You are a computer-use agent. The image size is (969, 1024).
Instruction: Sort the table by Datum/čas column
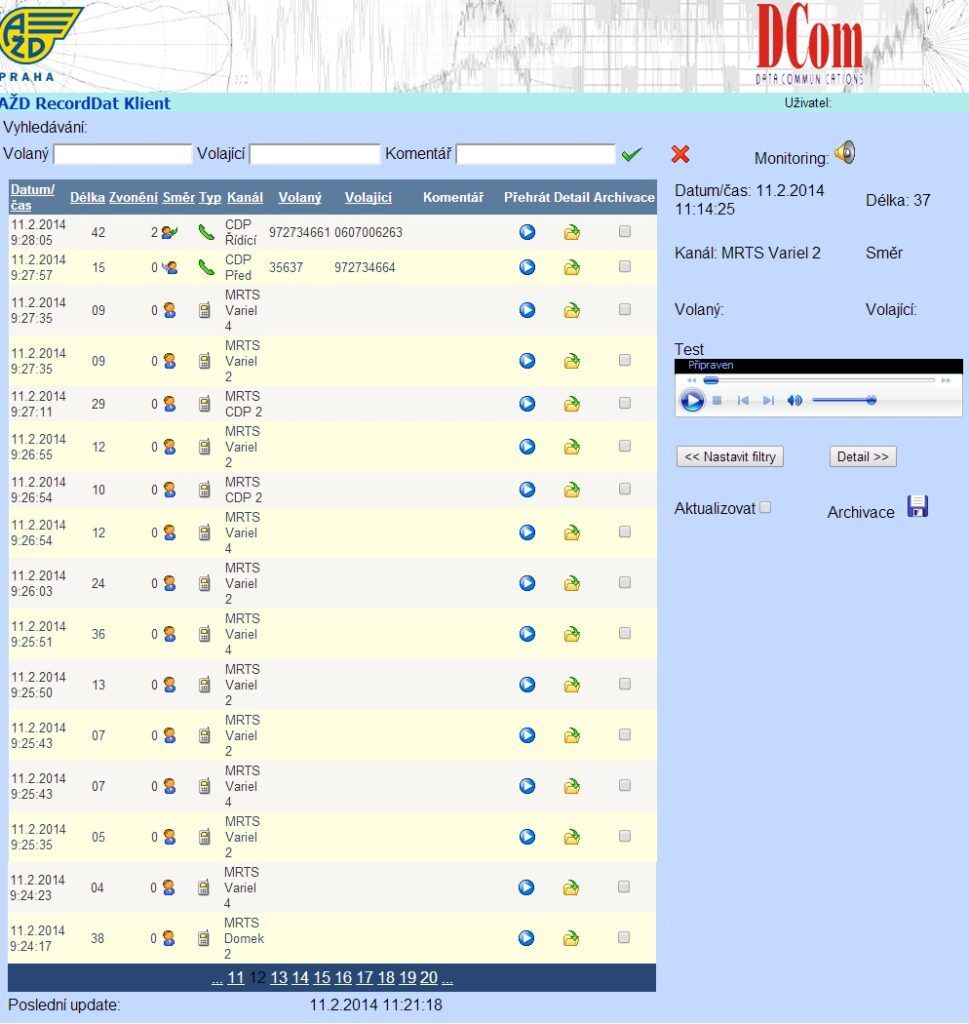(x=32, y=197)
